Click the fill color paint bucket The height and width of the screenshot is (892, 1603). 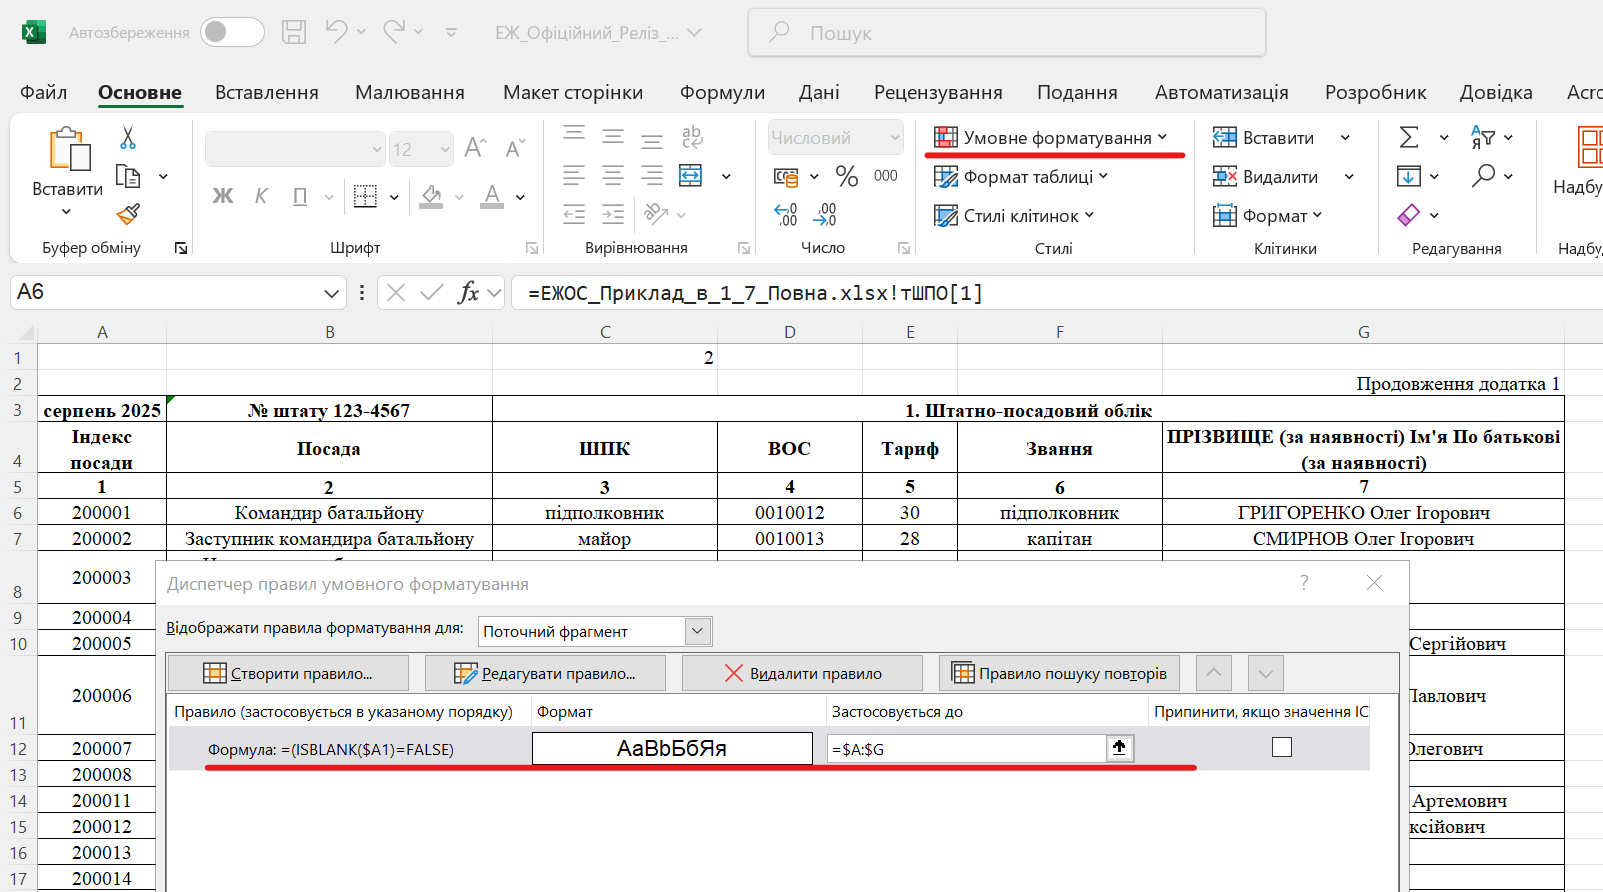coord(432,196)
